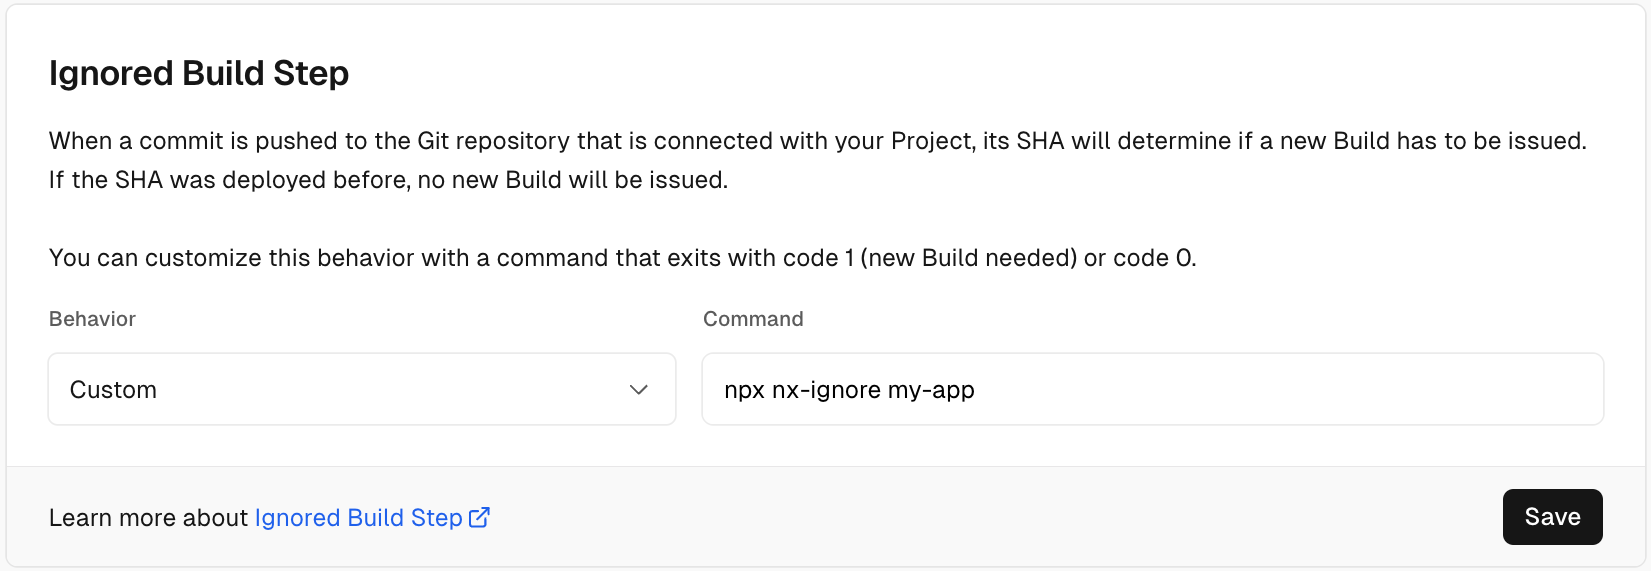Click the "Ignored Build Step" section heading
The image size is (1651, 571).
[199, 73]
